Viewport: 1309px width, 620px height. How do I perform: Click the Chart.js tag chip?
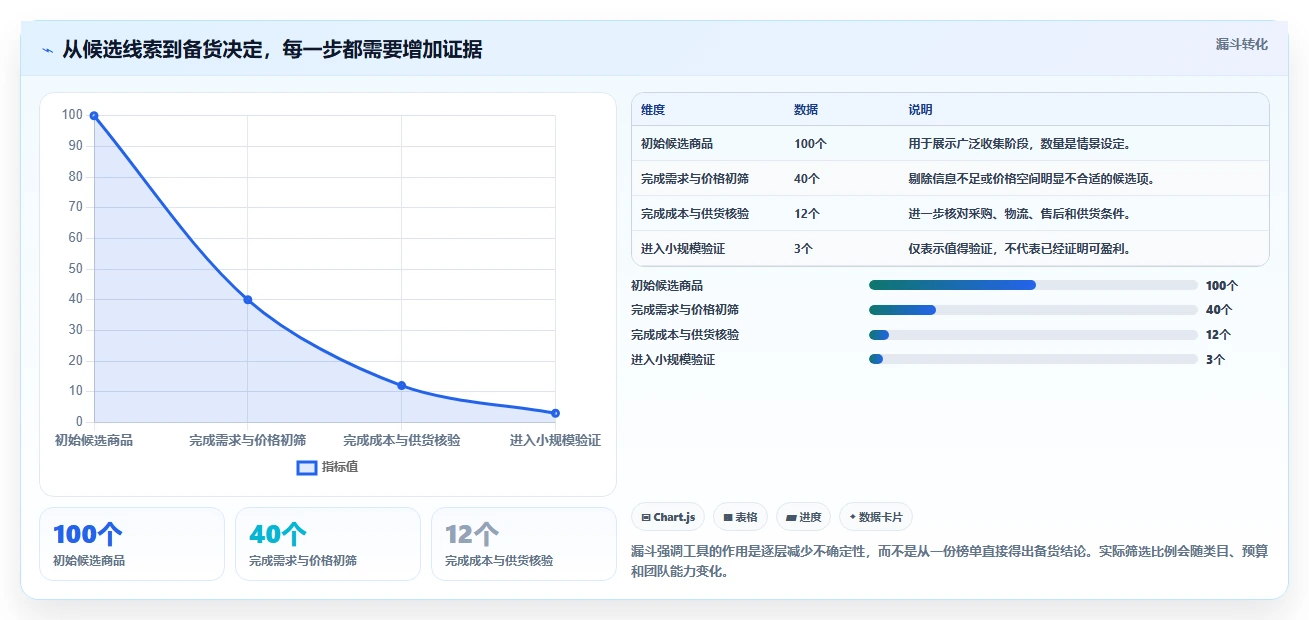pyautogui.click(x=668, y=517)
